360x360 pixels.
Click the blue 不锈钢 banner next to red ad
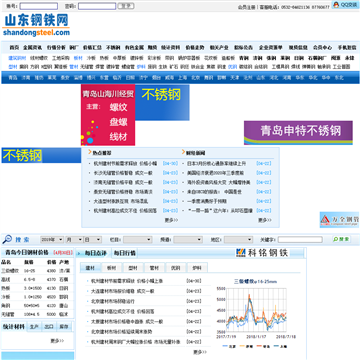[162, 102]
